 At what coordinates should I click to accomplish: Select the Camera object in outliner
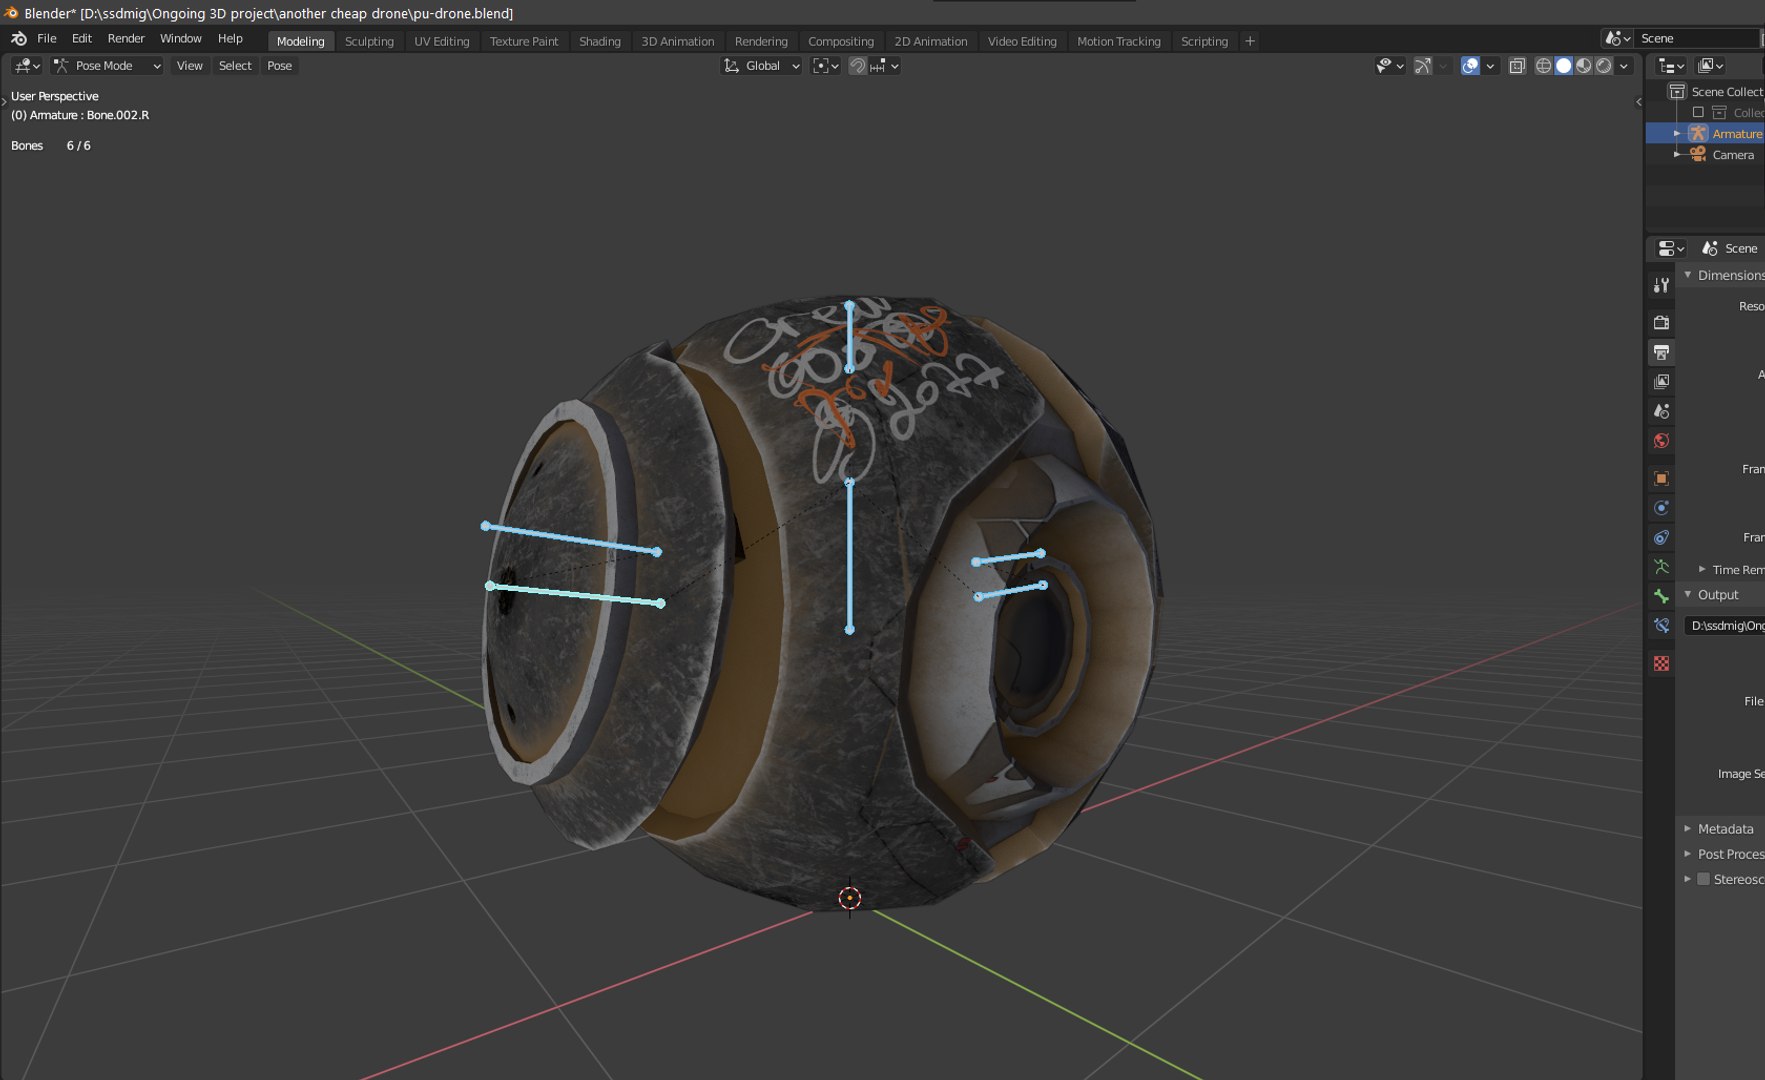(1733, 155)
